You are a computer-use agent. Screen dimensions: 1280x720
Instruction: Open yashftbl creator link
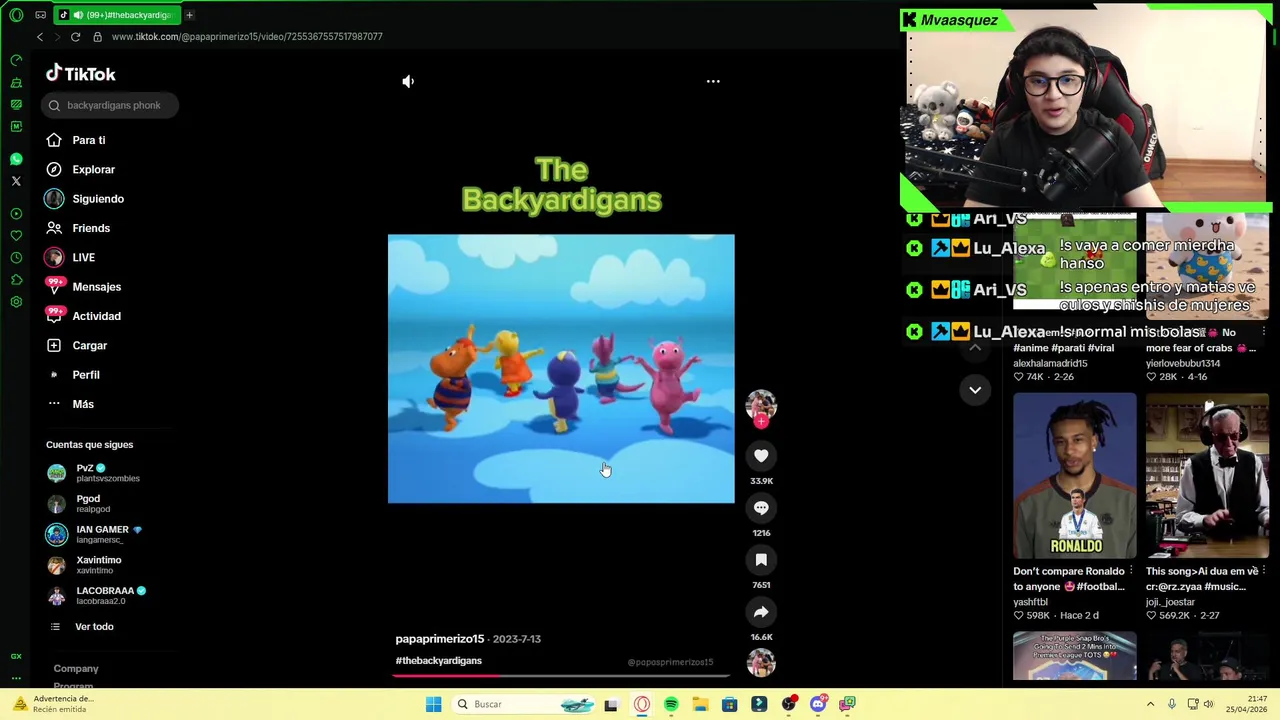click(x=1030, y=602)
